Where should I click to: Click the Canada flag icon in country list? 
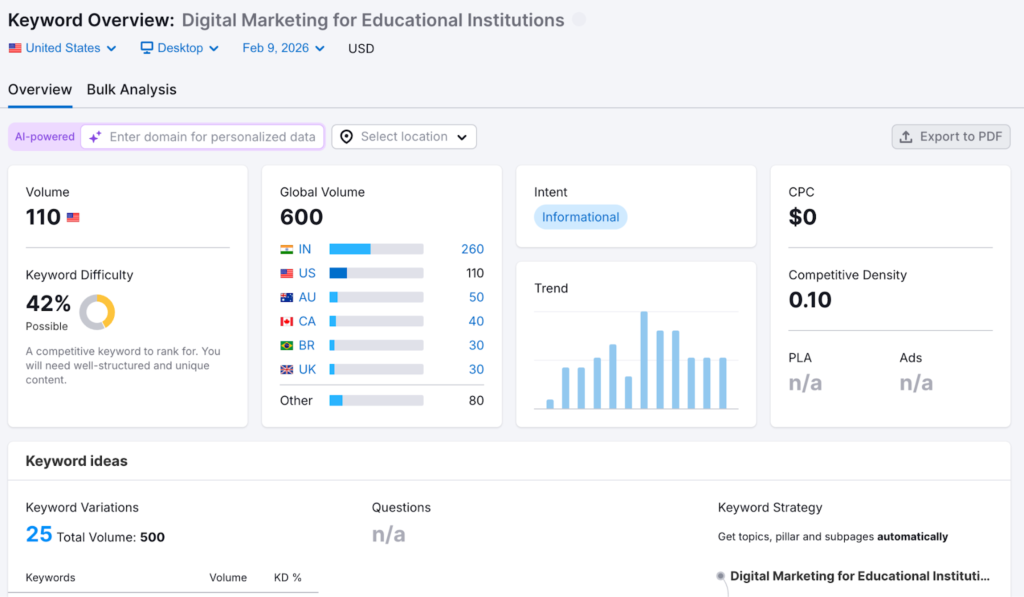[287, 321]
